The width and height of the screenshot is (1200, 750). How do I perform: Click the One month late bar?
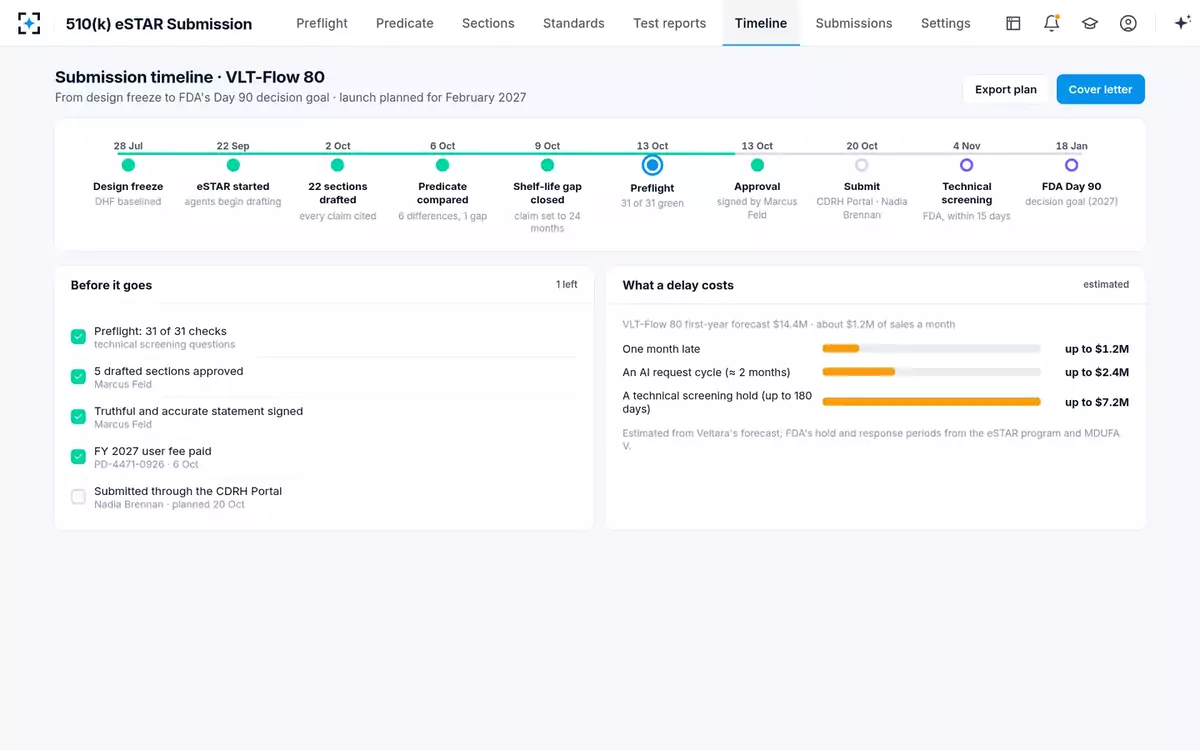[x=931, y=349]
